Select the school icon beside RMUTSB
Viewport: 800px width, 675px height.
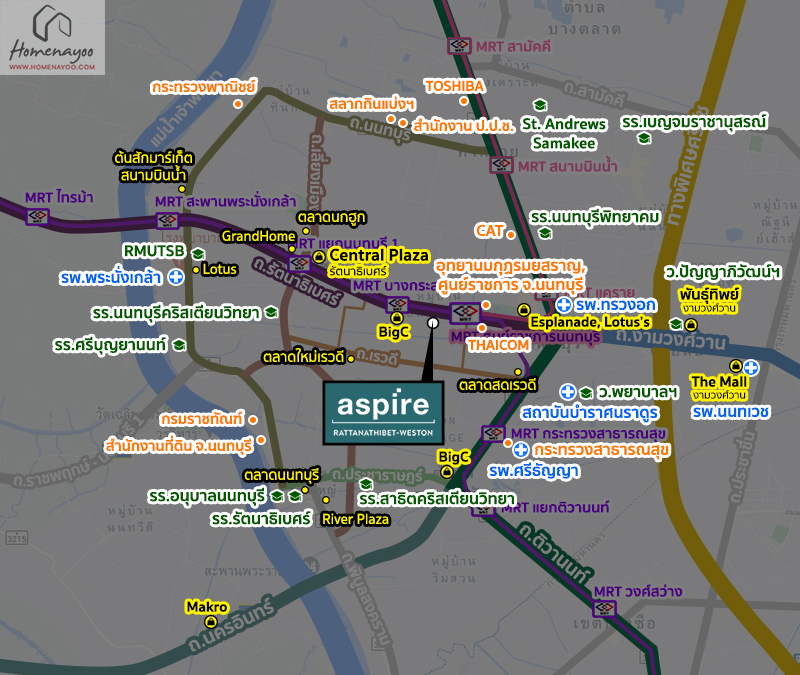tap(198, 253)
